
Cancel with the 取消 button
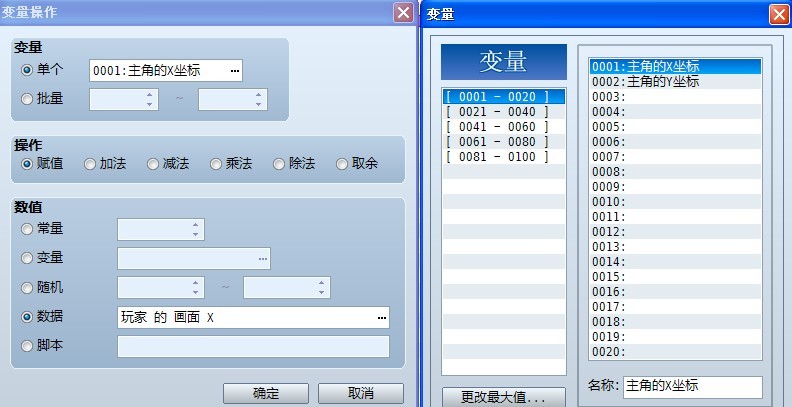[x=361, y=393]
